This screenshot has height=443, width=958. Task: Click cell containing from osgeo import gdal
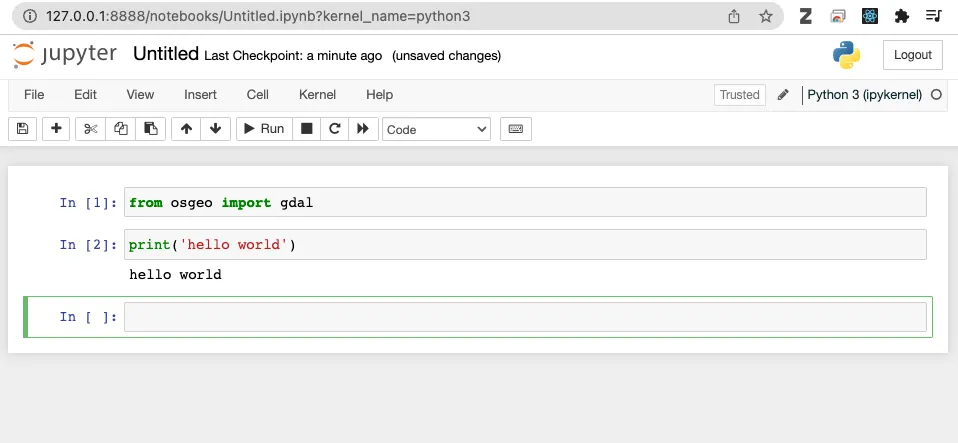(525, 202)
